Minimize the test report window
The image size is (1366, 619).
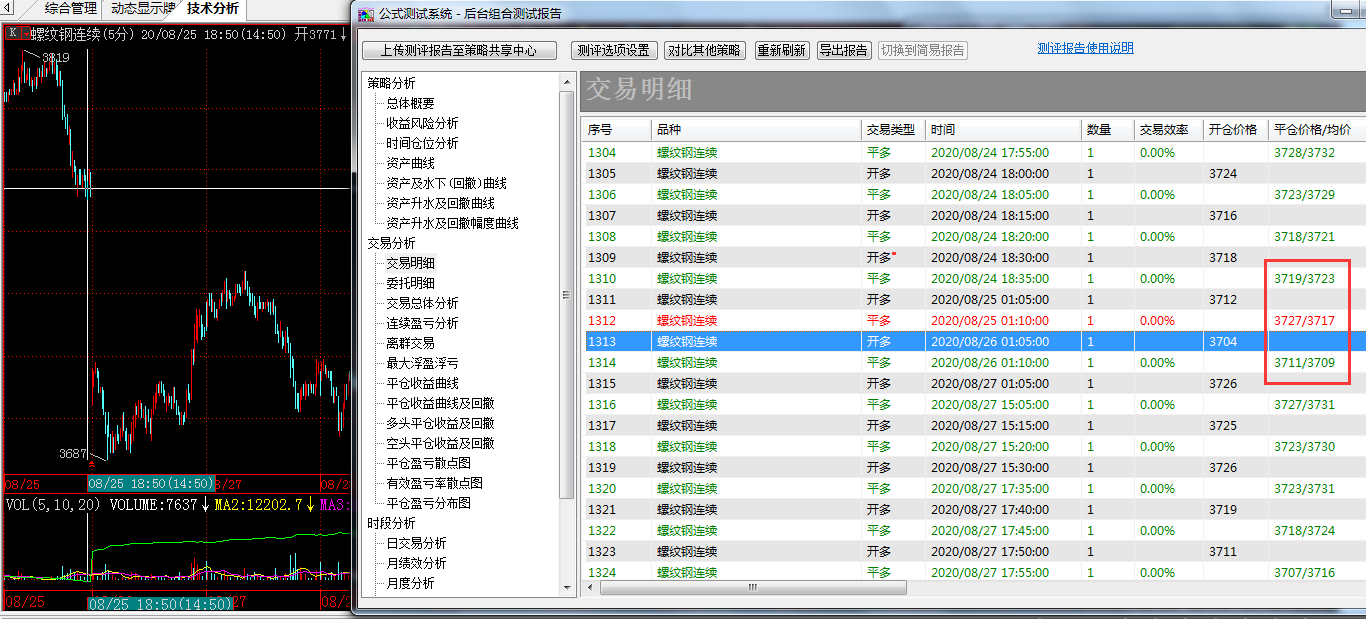click(x=1347, y=10)
